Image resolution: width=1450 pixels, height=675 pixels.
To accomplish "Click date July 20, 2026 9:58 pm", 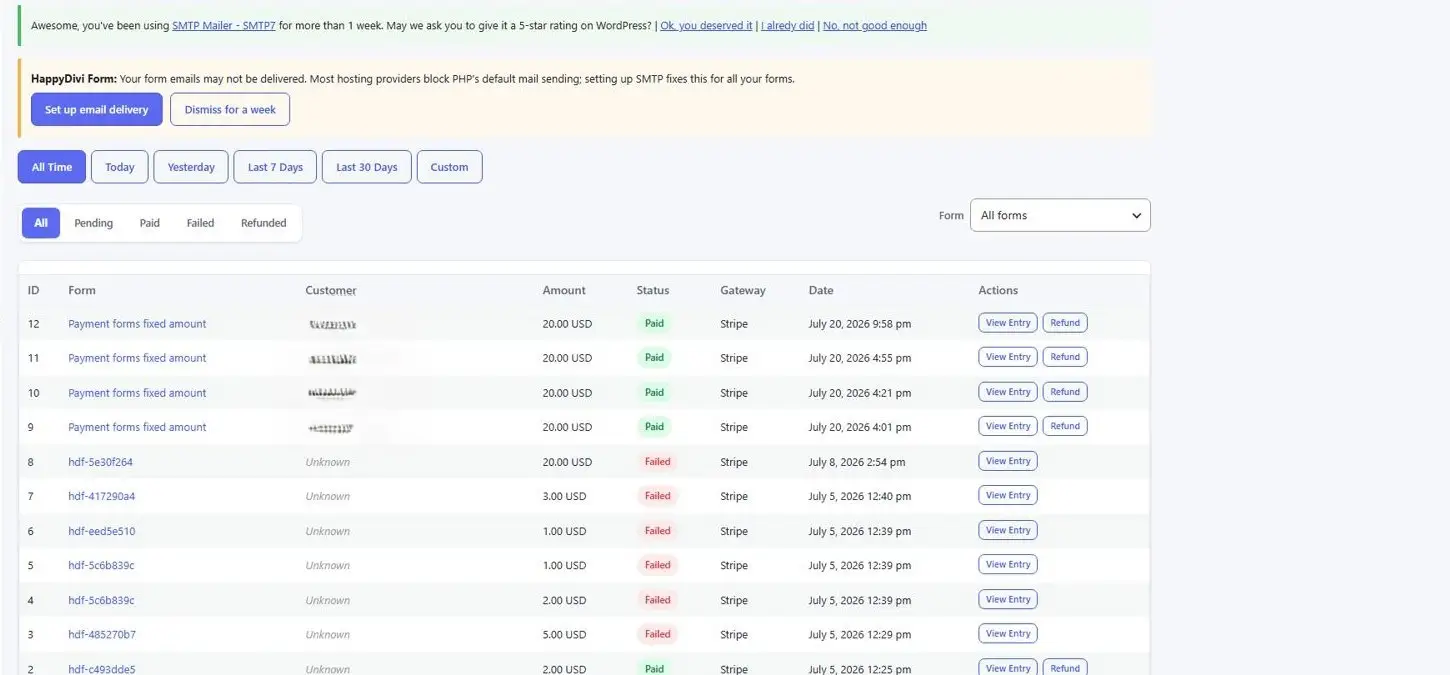I will 859,324.
